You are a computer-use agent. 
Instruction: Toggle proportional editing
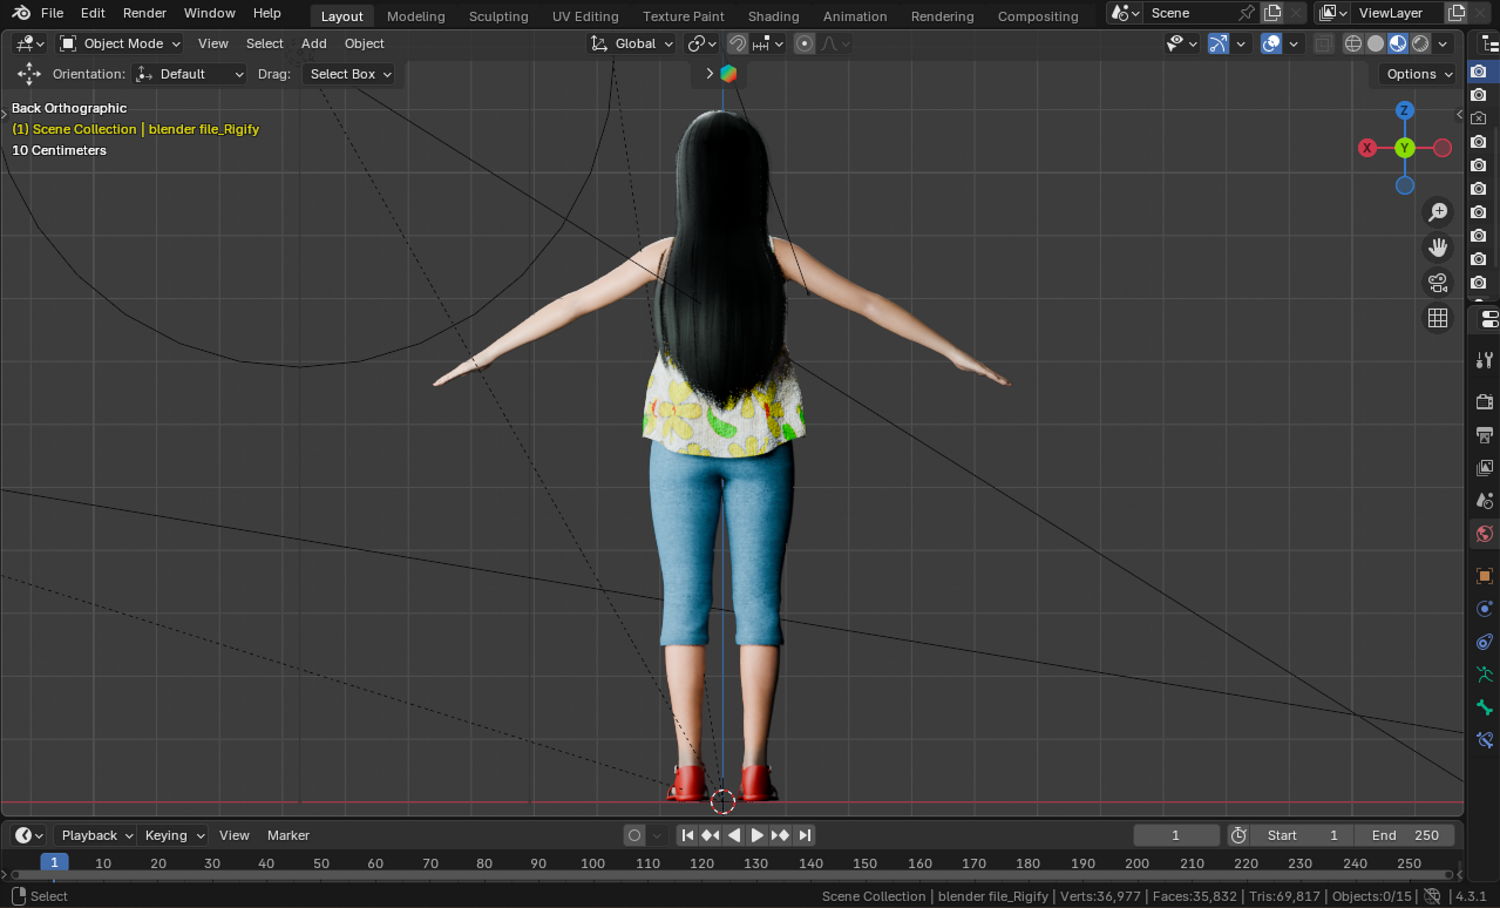804,44
